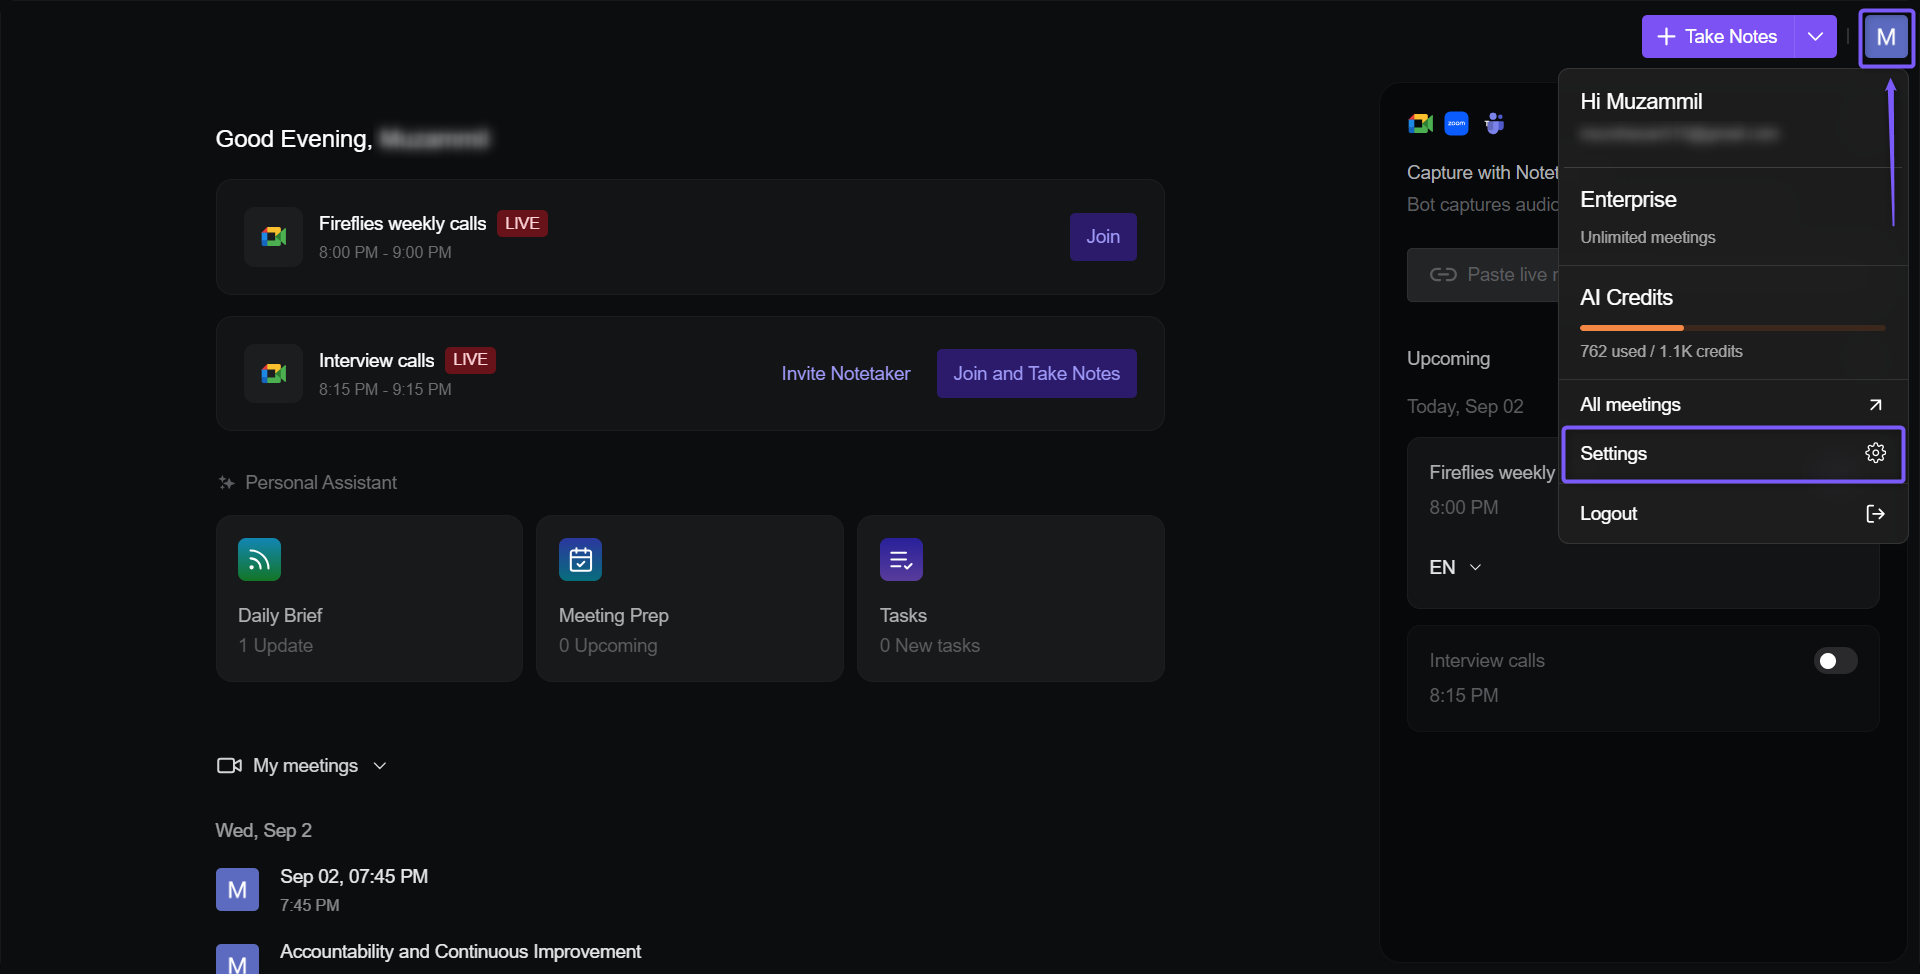Open Settings from profile menu
Viewport: 1920px width, 974px height.
point(1732,454)
